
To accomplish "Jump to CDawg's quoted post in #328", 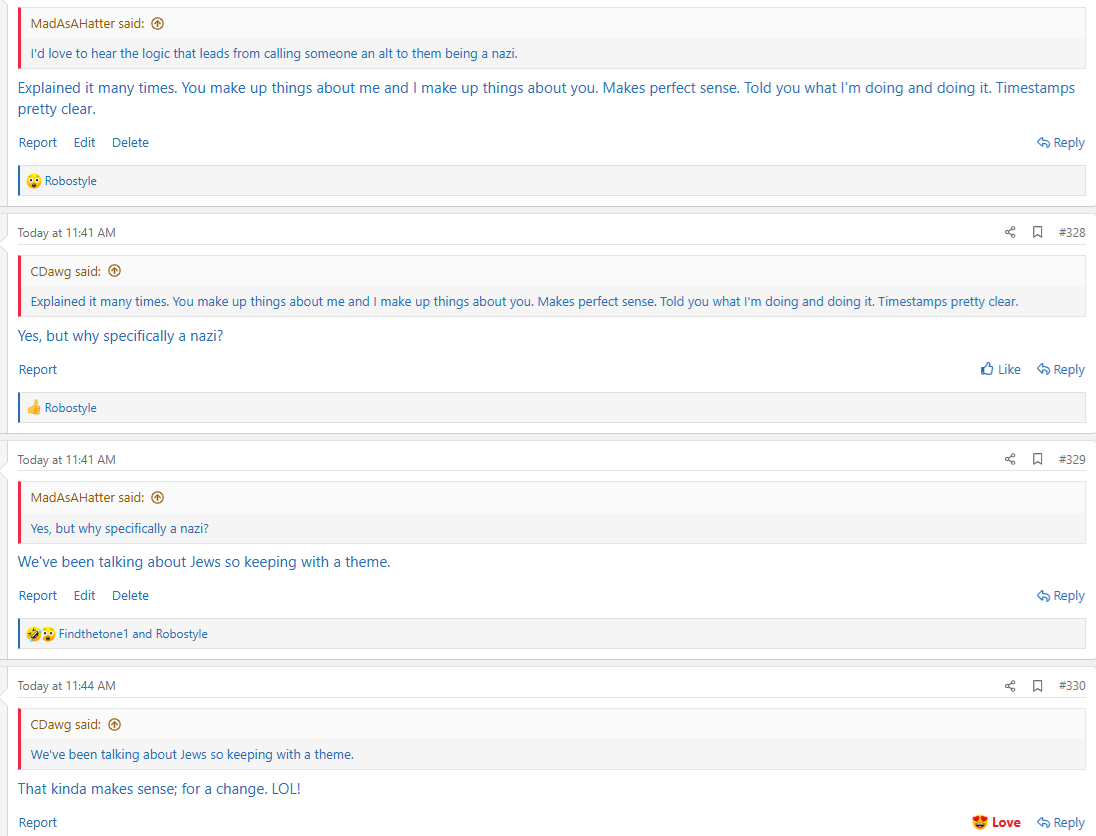I will coord(114,271).
